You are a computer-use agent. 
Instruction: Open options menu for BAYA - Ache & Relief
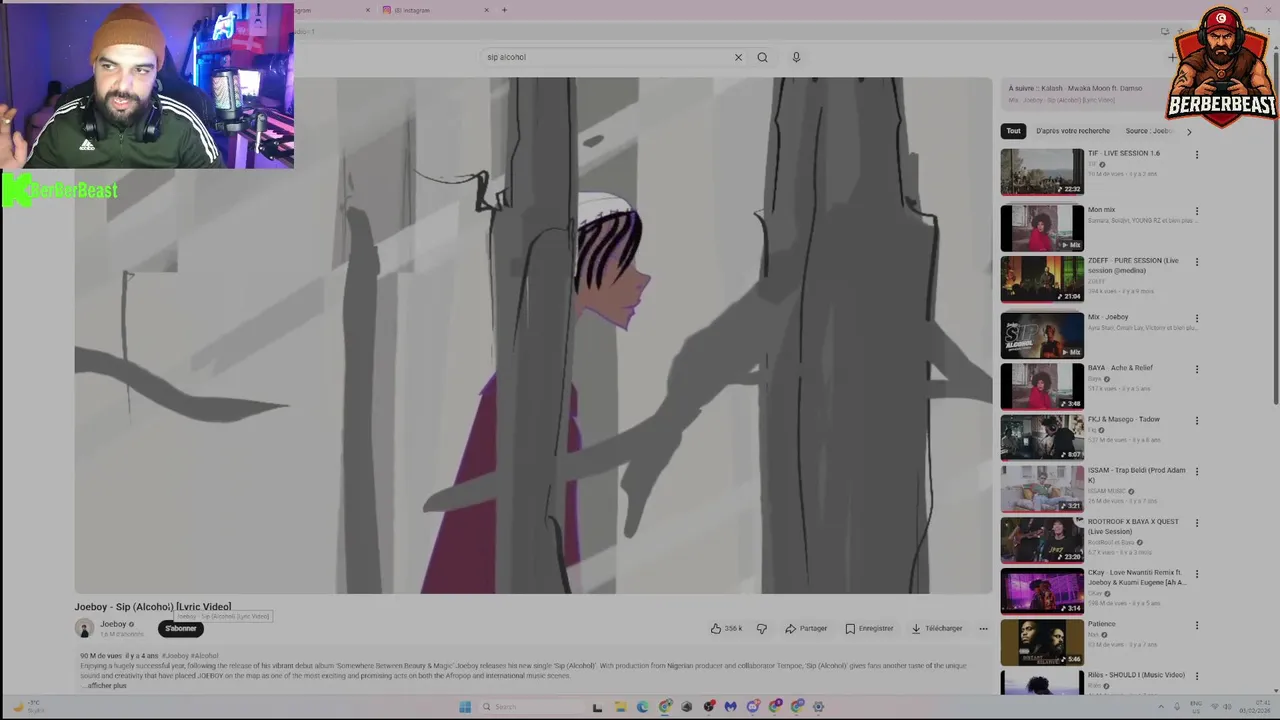[x=1197, y=369]
